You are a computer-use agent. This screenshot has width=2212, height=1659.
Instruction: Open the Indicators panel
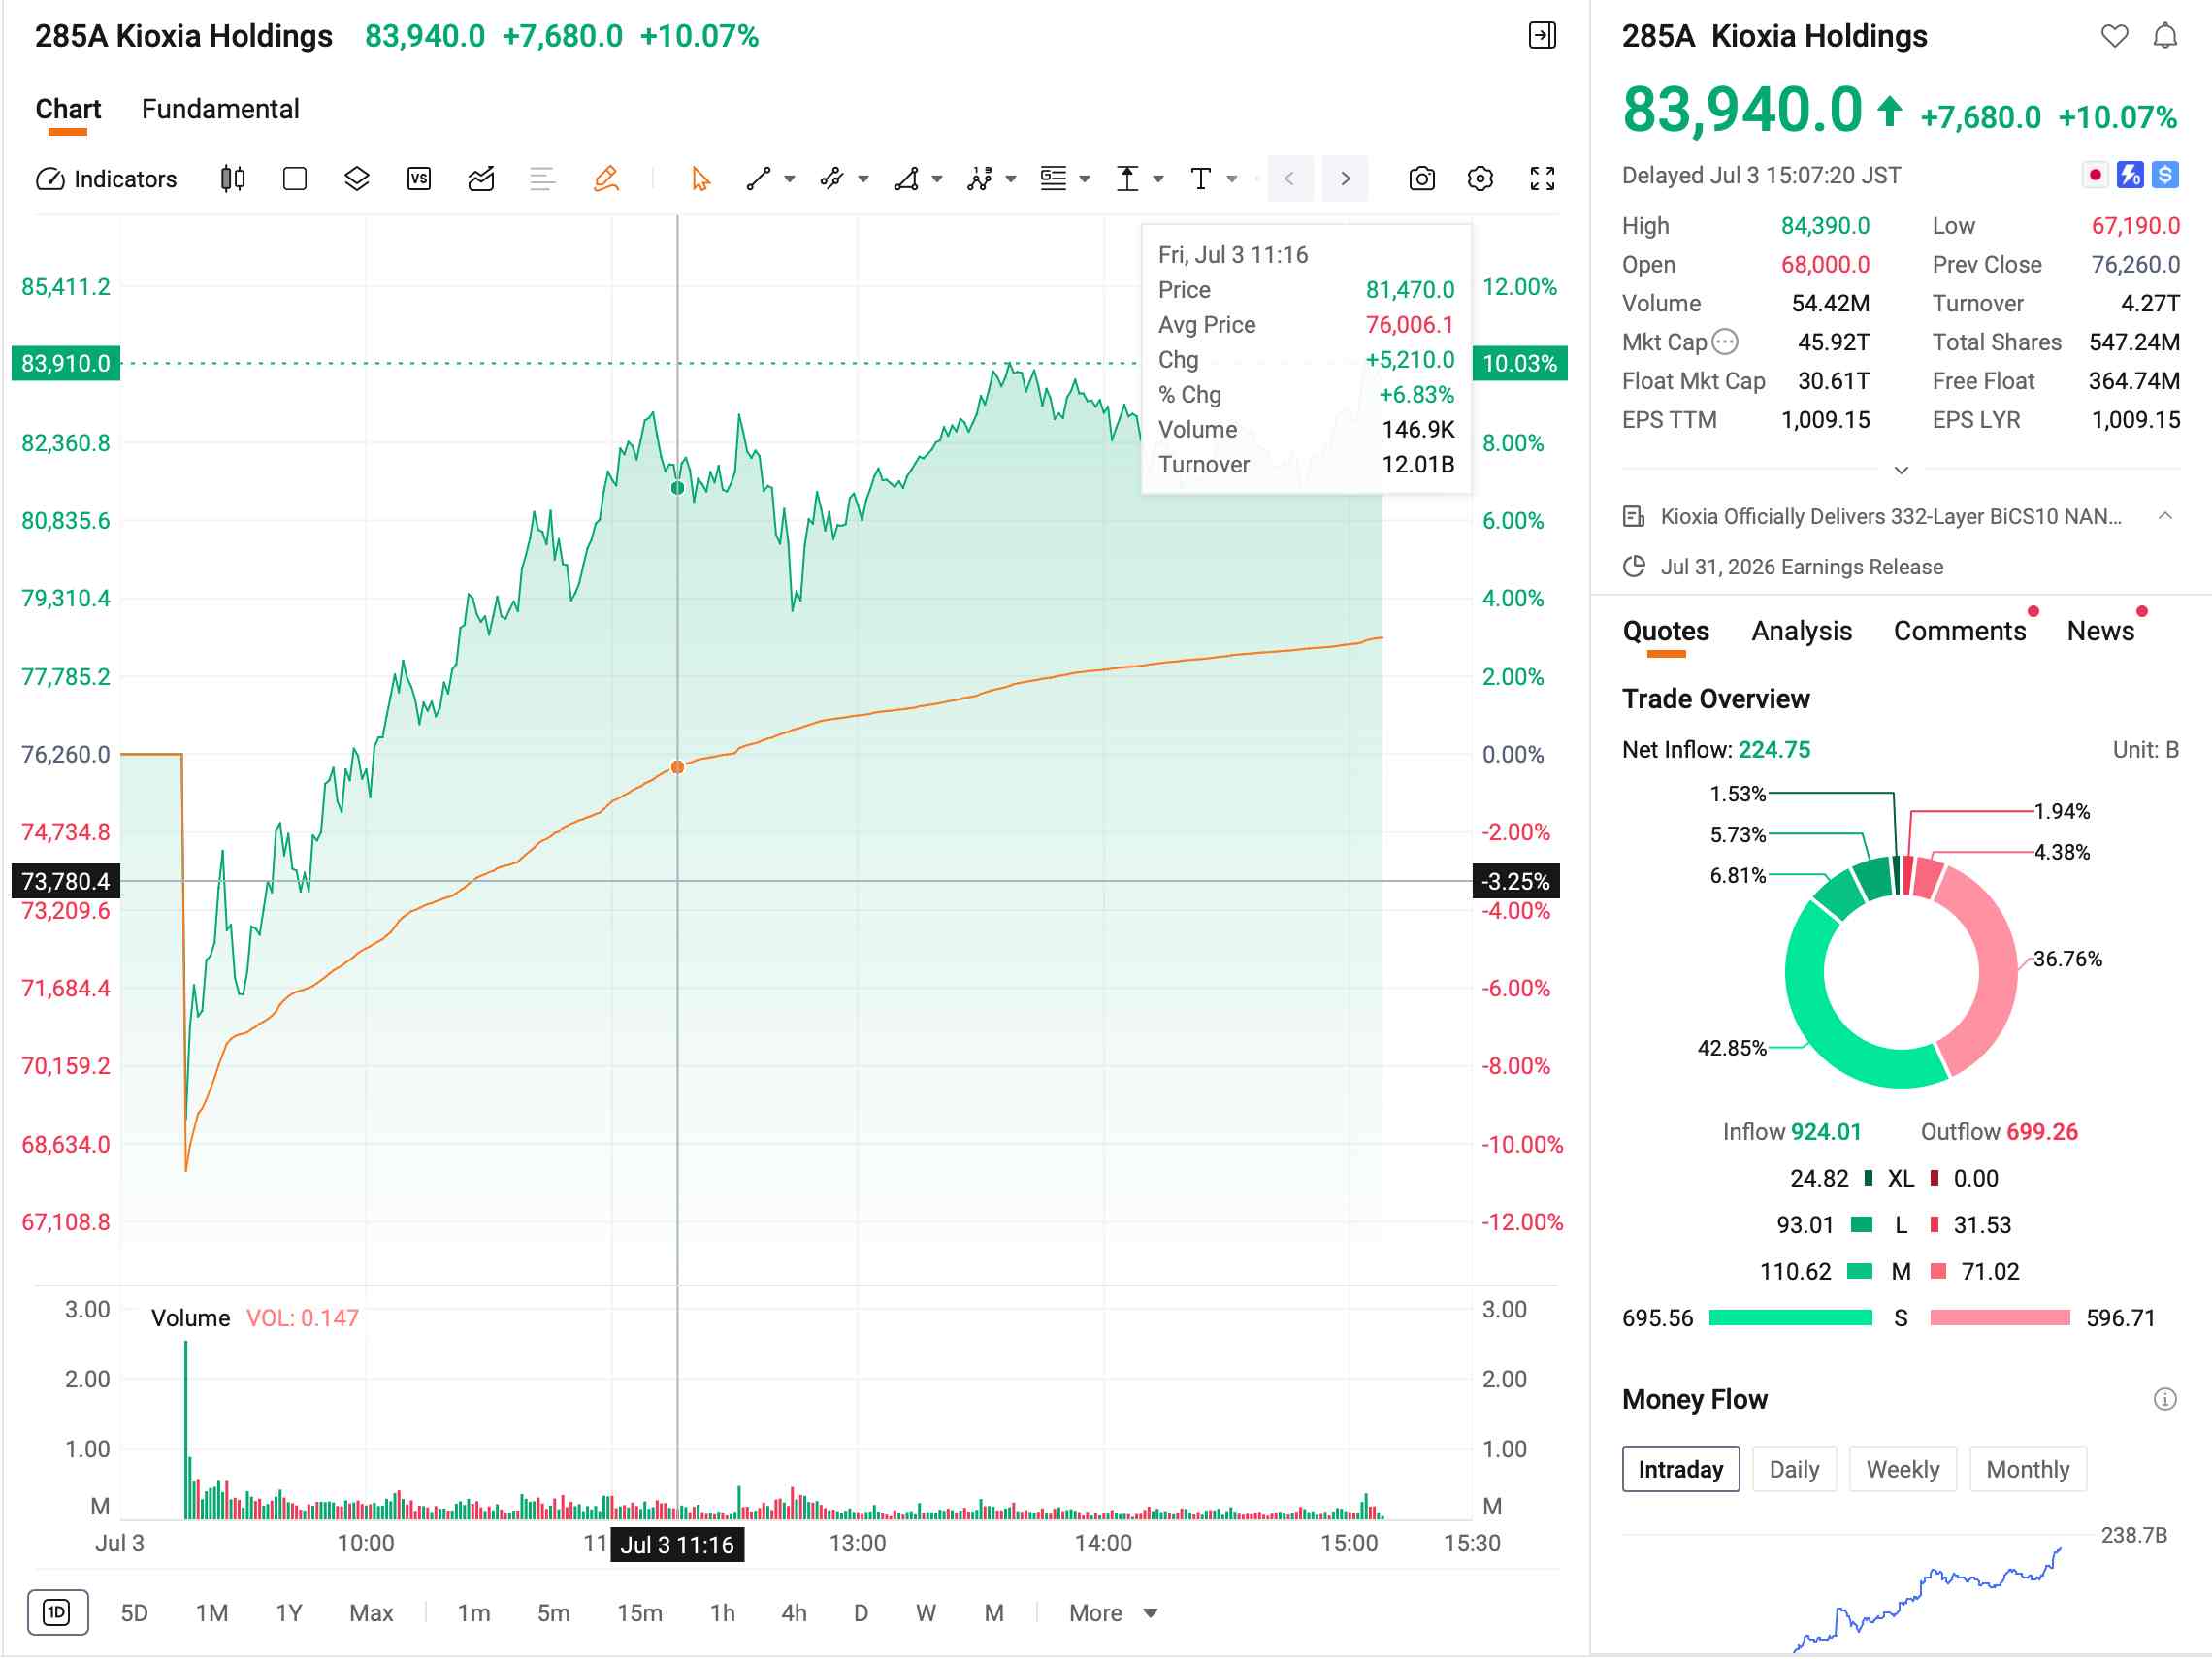107,179
